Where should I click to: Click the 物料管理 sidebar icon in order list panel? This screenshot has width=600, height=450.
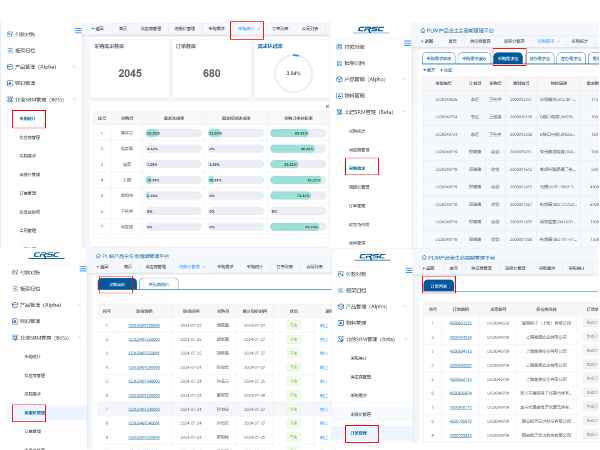(x=341, y=323)
